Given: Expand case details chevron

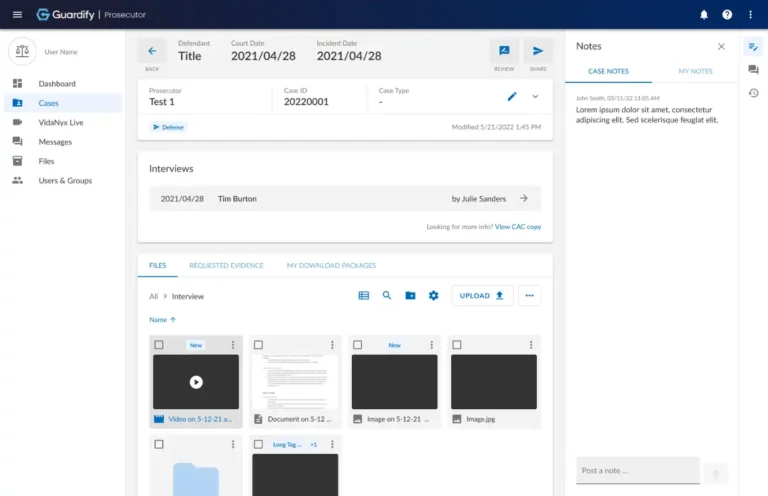Looking at the screenshot, I should pyautogui.click(x=535, y=96).
